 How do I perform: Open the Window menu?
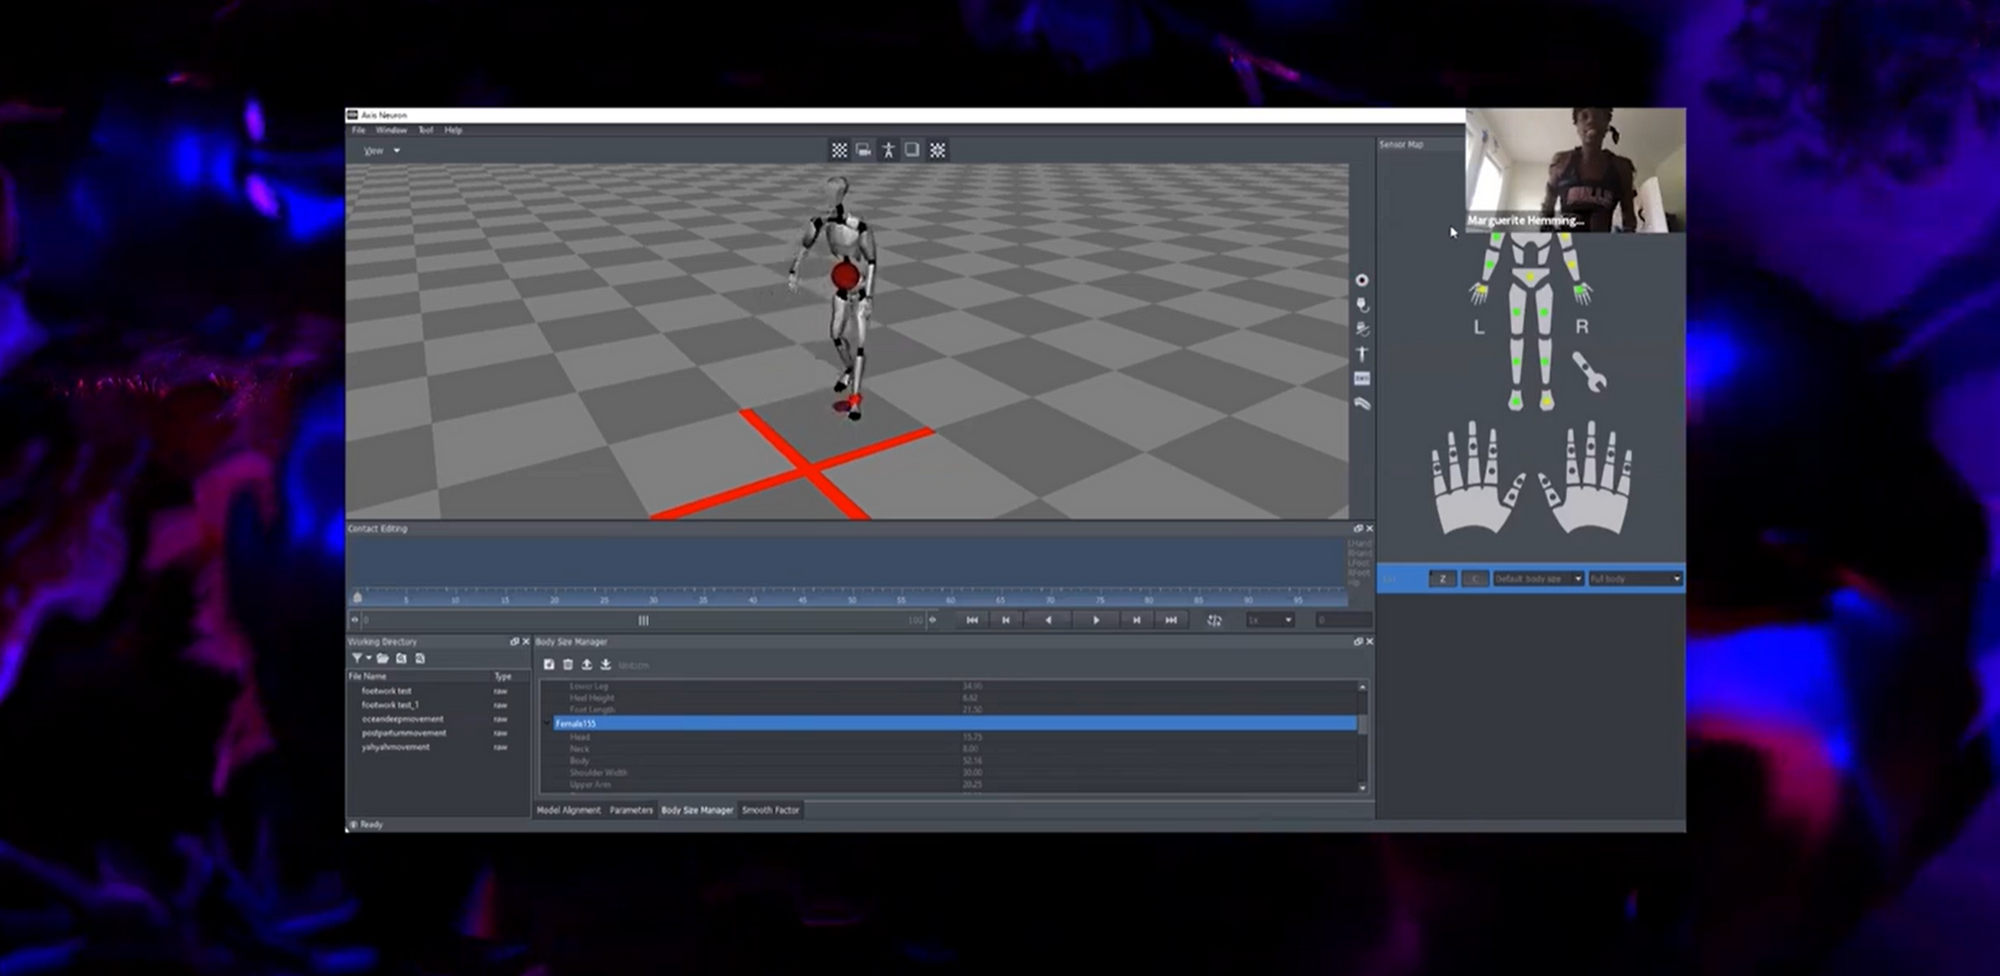391,130
